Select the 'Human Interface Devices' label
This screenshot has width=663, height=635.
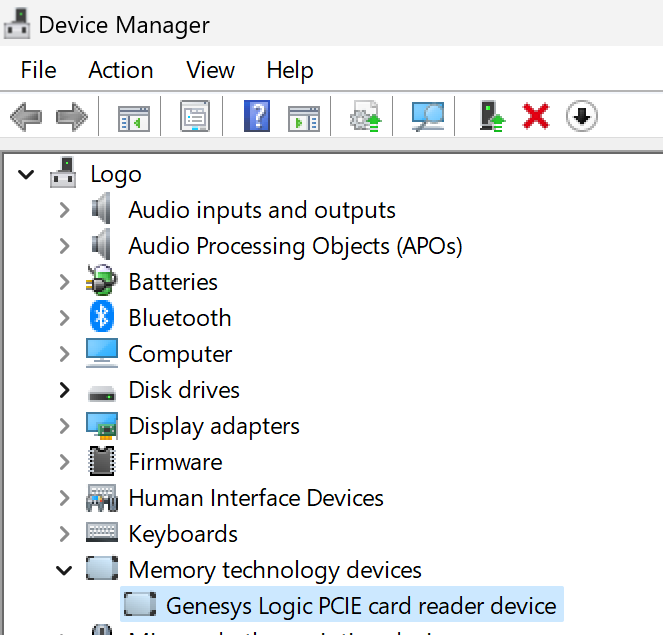tap(256, 498)
